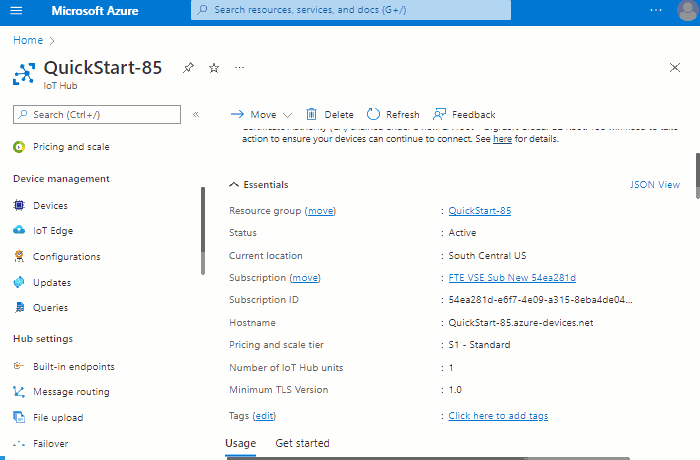This screenshot has height=460, width=700.
Task: Go to Home breadcrumb
Action: click(28, 40)
